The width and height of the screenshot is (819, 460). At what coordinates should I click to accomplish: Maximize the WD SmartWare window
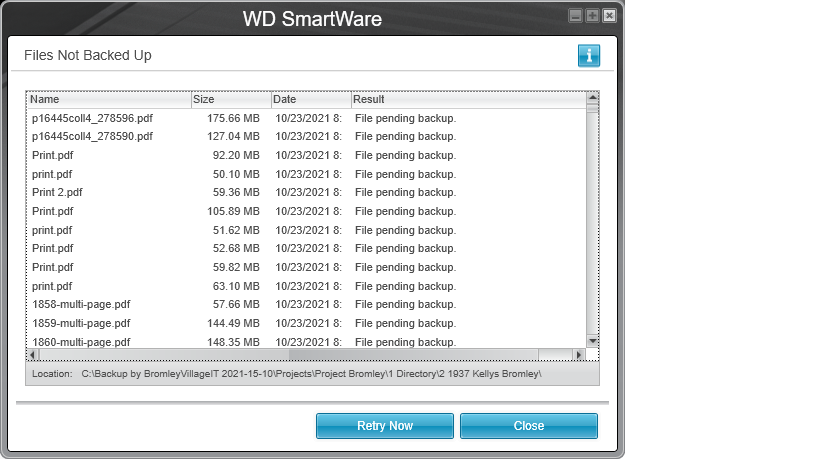coord(592,16)
